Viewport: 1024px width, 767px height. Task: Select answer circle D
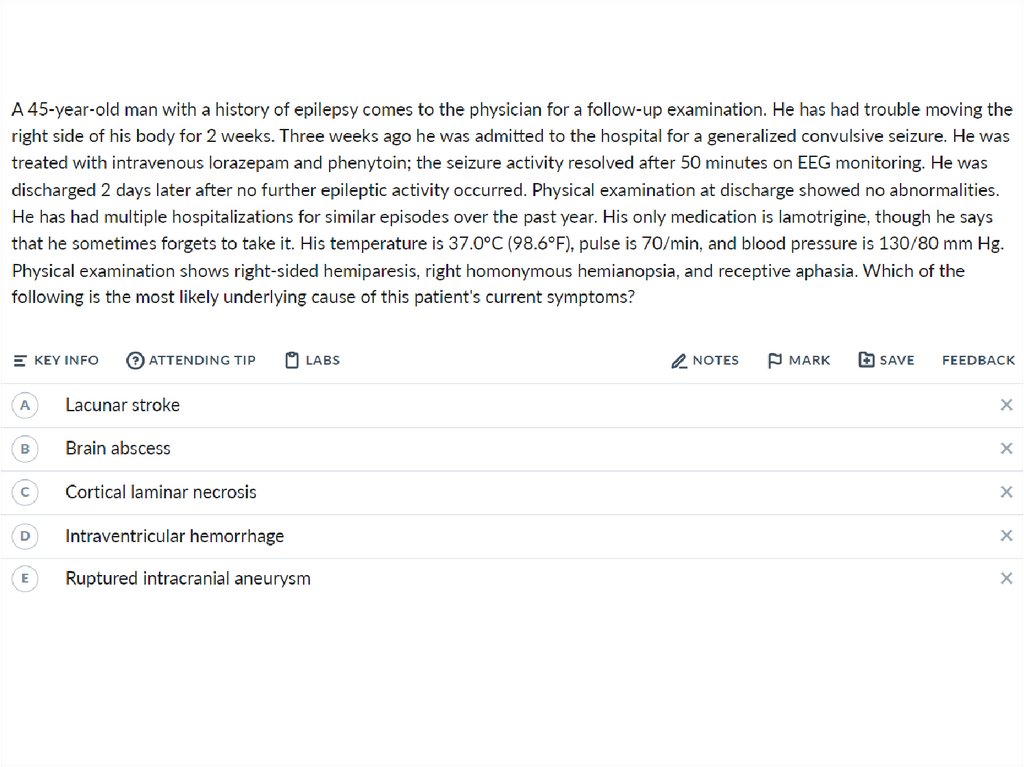[25, 536]
